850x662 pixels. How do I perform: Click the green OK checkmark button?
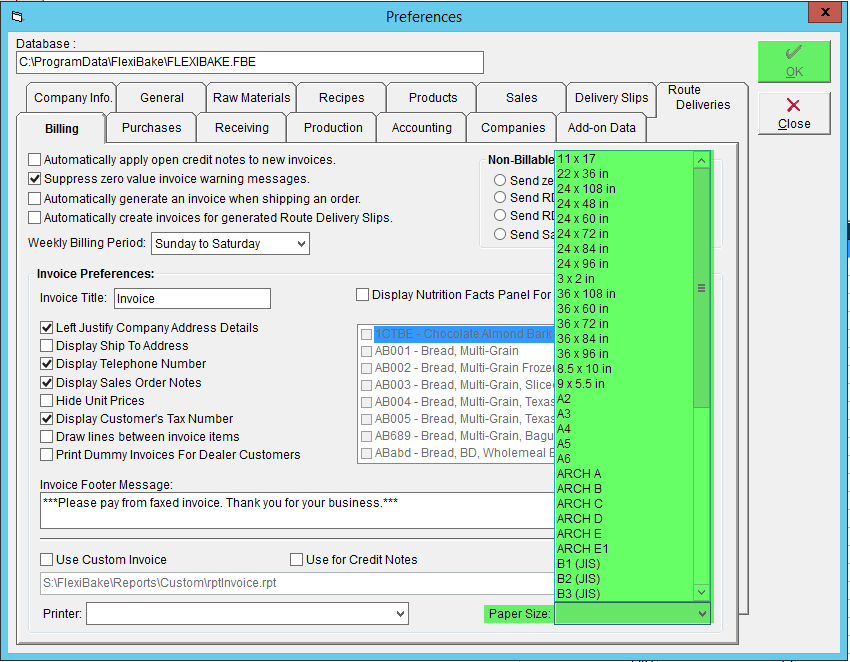pos(794,61)
